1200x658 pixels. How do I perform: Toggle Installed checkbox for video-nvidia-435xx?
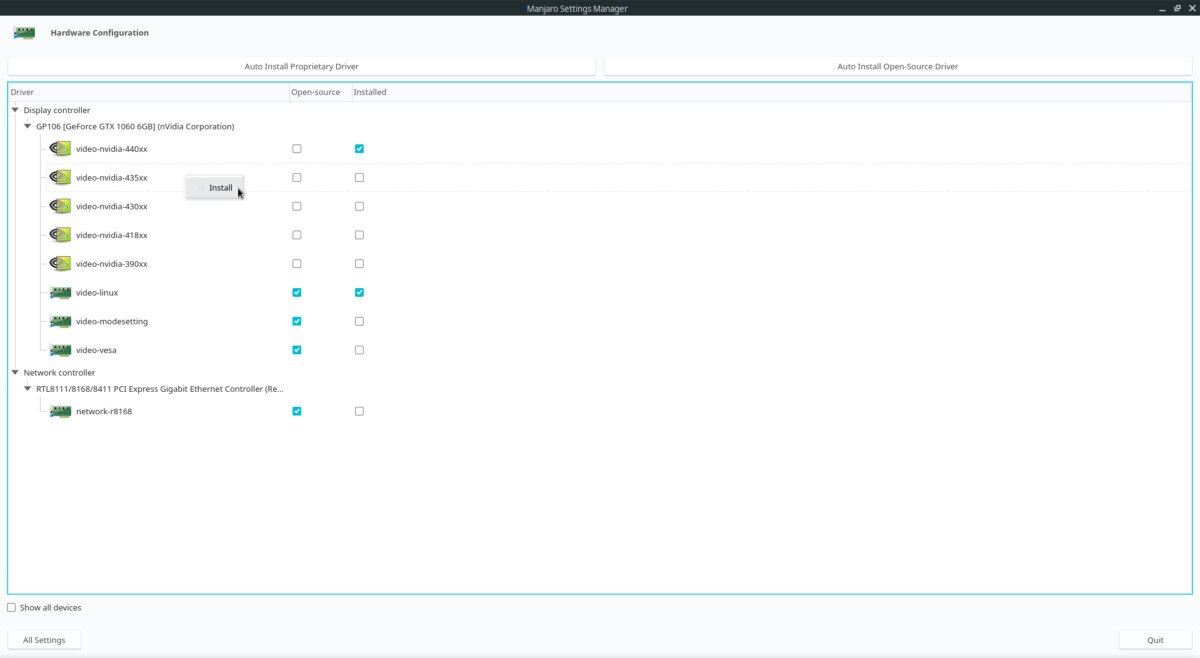(x=359, y=178)
